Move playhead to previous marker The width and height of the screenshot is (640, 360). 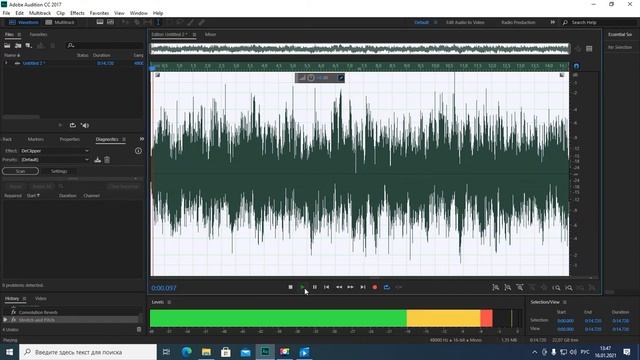click(327, 287)
